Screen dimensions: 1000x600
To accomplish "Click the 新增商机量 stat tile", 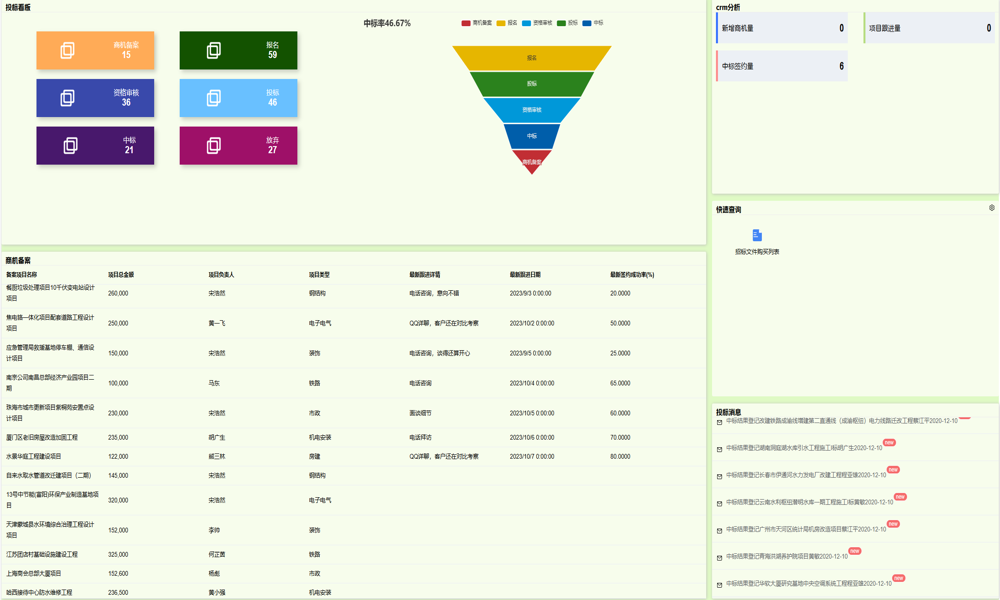I will [782, 28].
